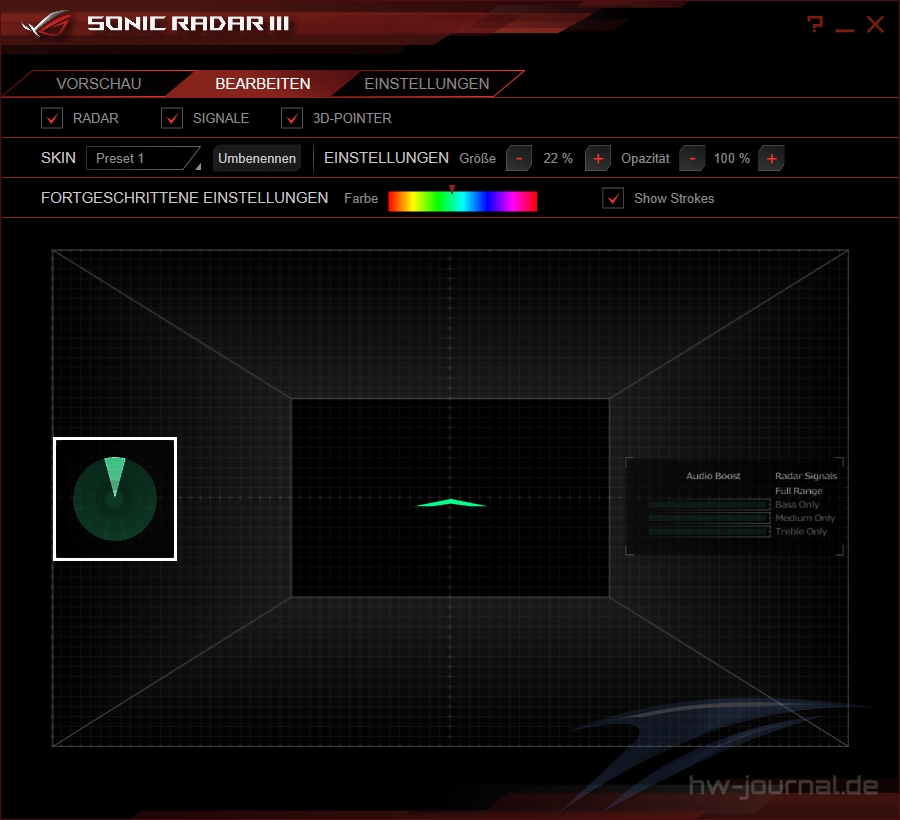This screenshot has height=820, width=900.
Task: Select the Audio Boost signals panel
Action: click(734, 506)
